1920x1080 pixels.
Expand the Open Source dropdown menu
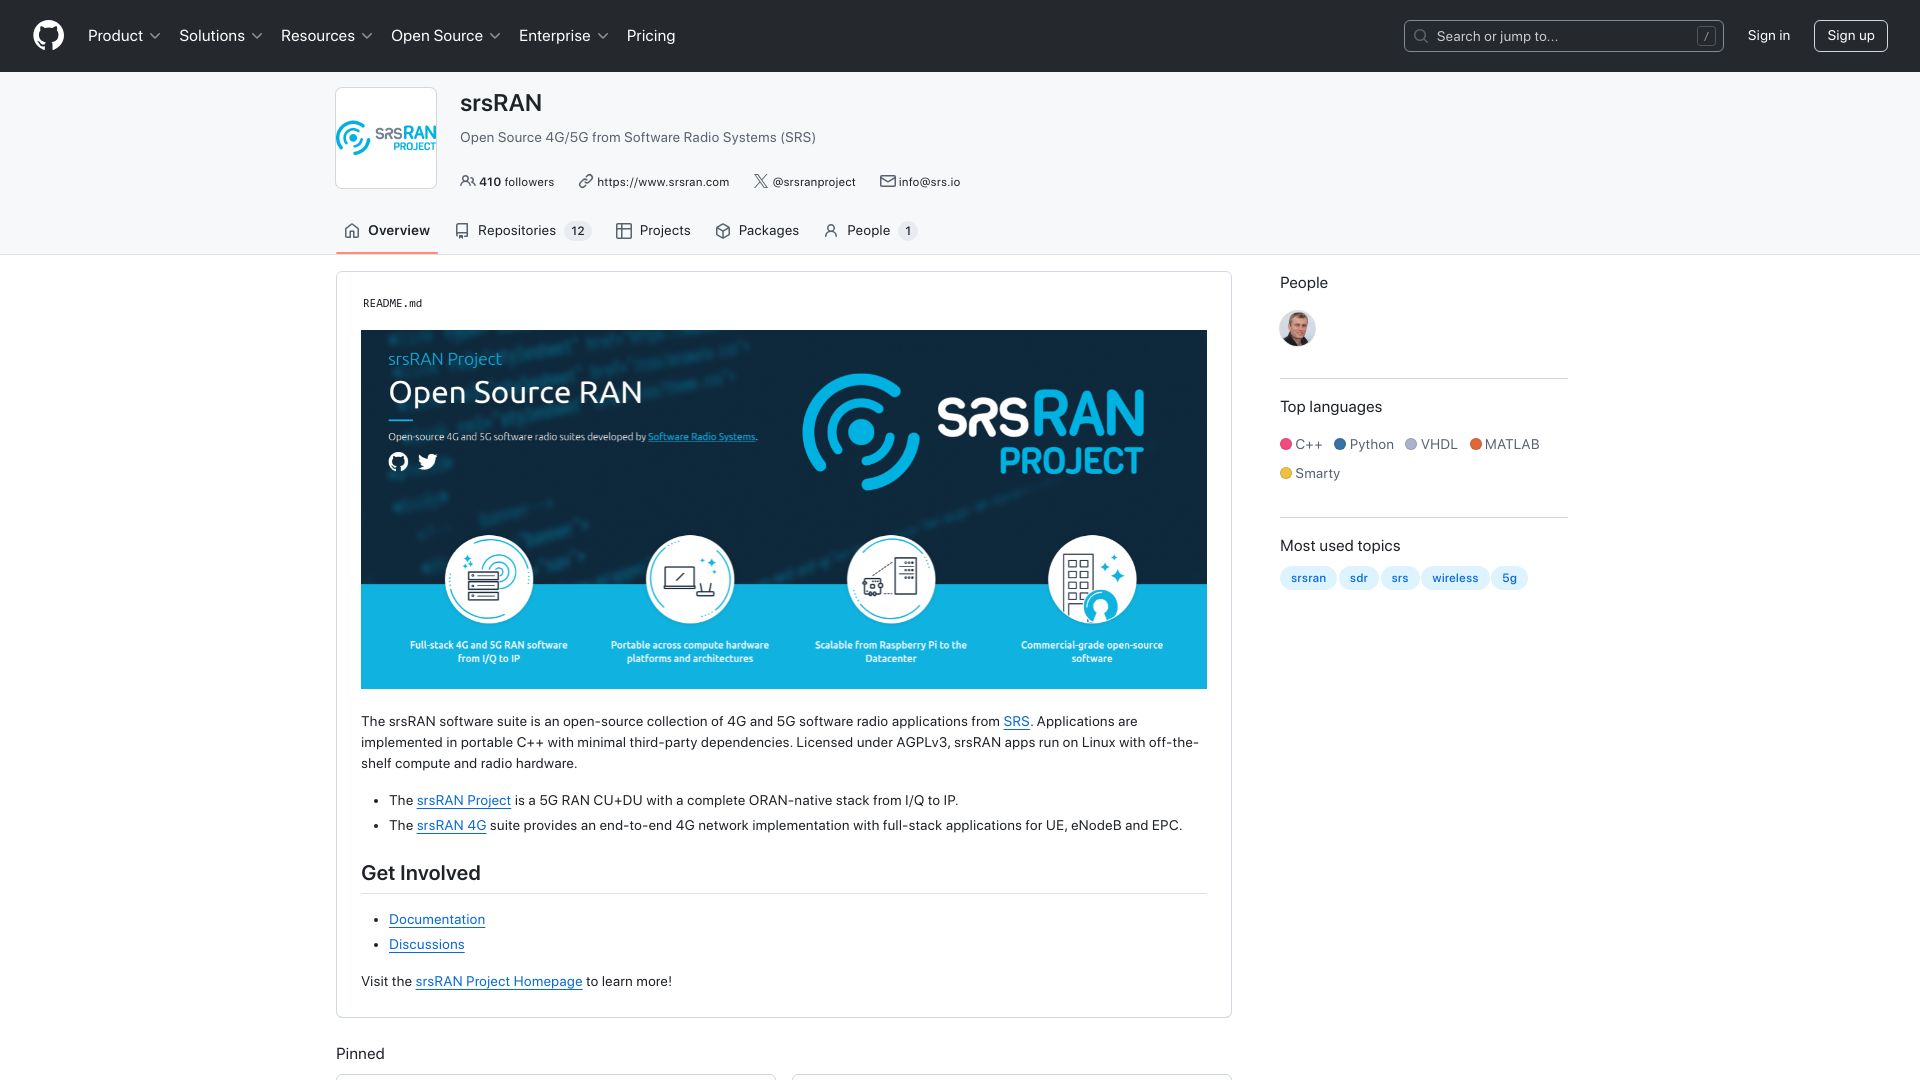coord(446,36)
